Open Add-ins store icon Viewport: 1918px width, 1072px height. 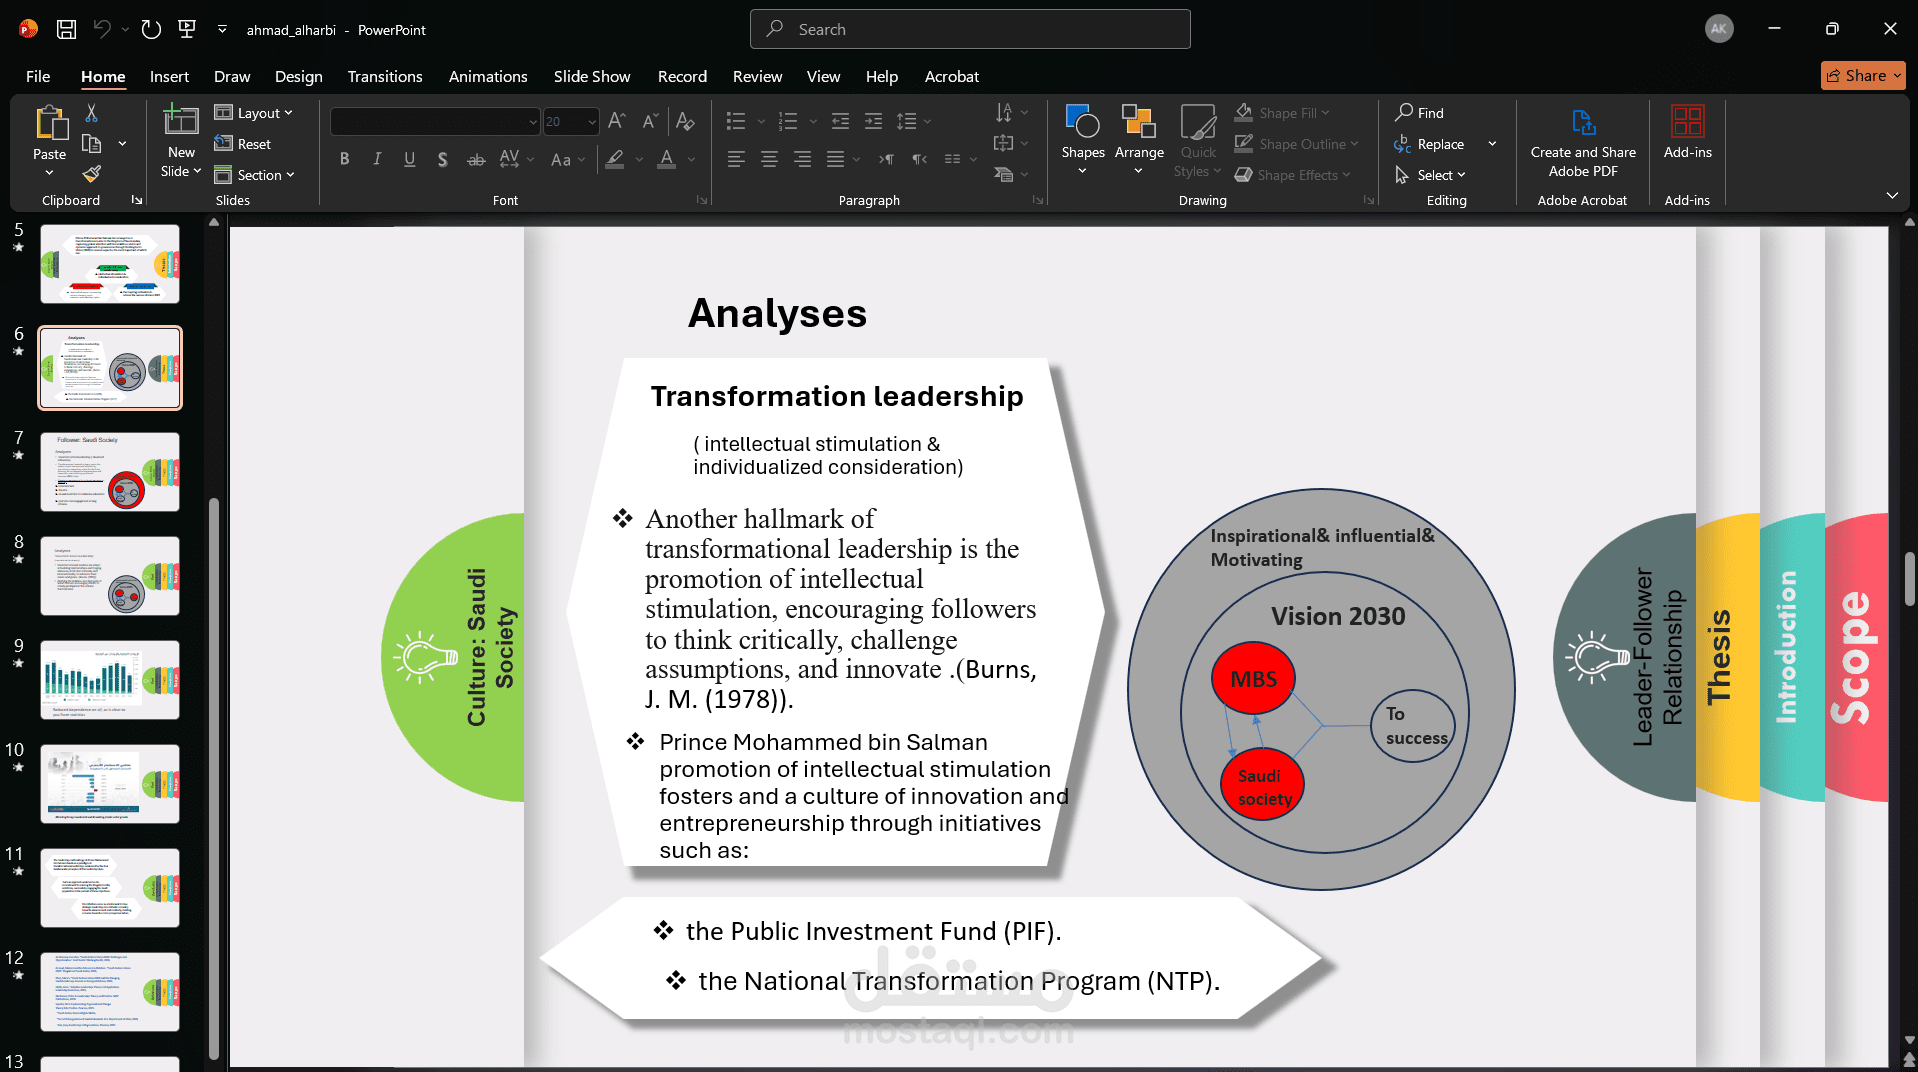pos(1688,132)
